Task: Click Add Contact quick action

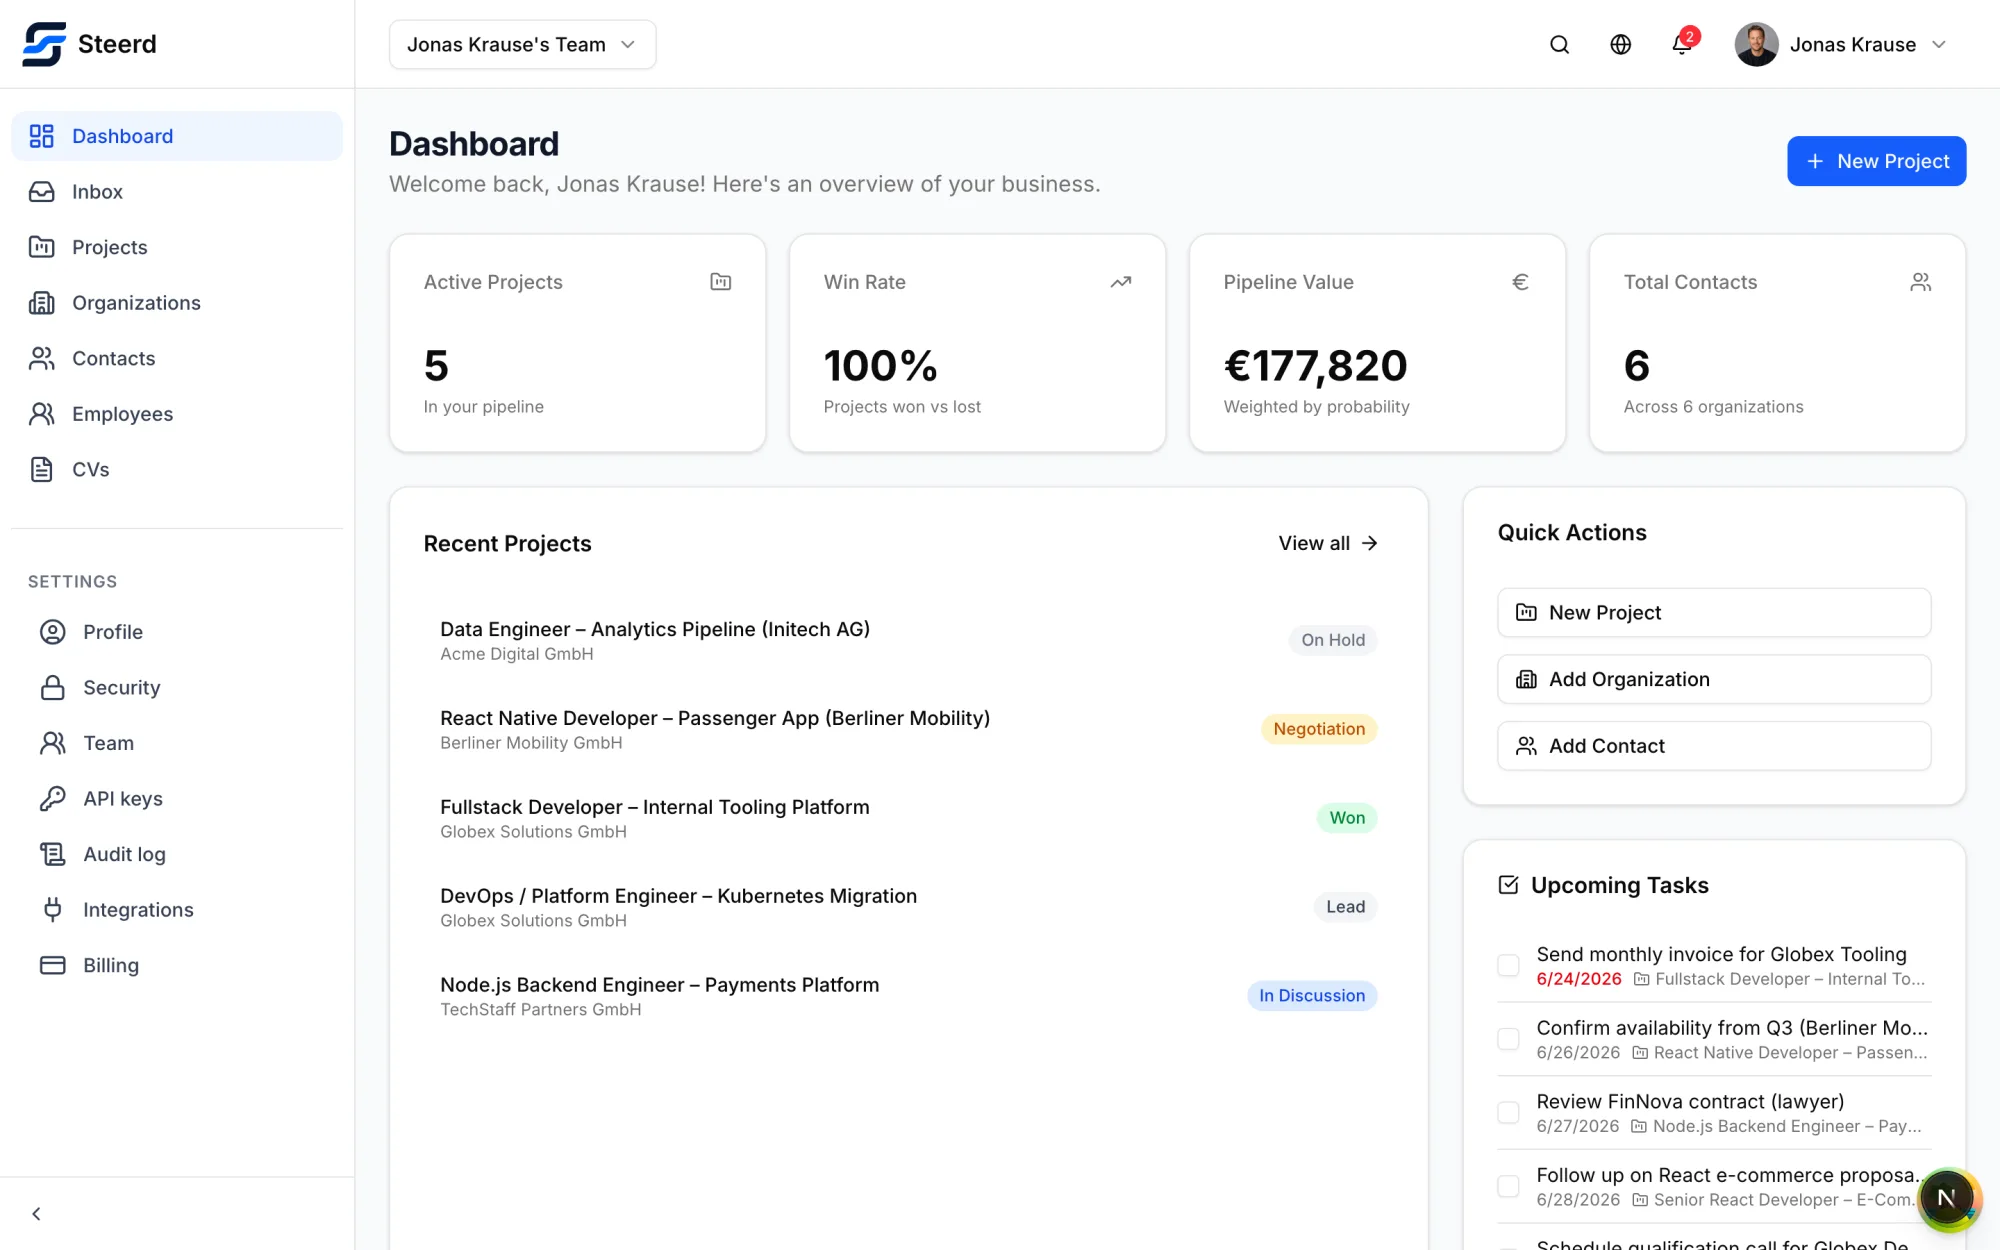Action: pyautogui.click(x=1714, y=746)
